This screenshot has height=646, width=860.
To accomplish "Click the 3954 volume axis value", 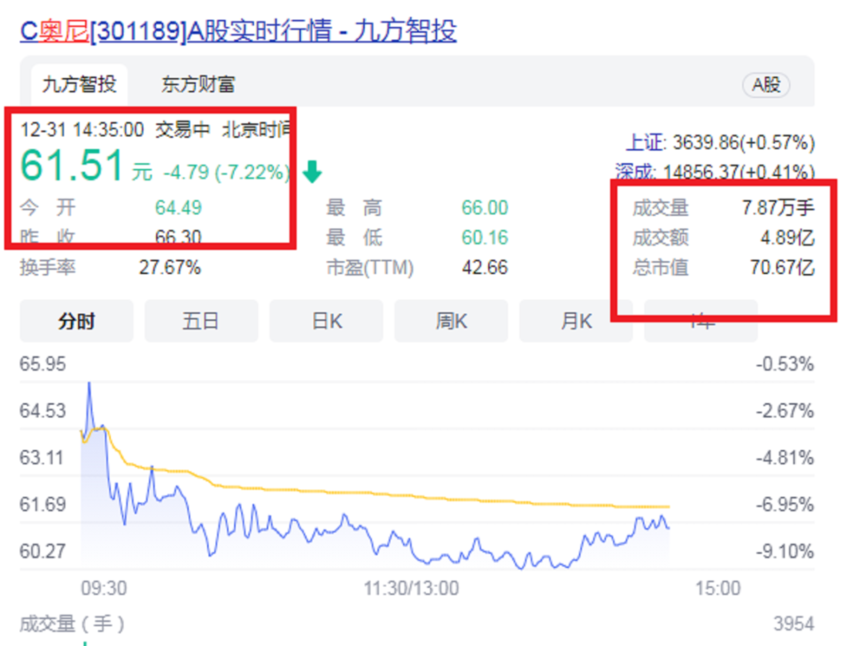I will [x=794, y=624].
